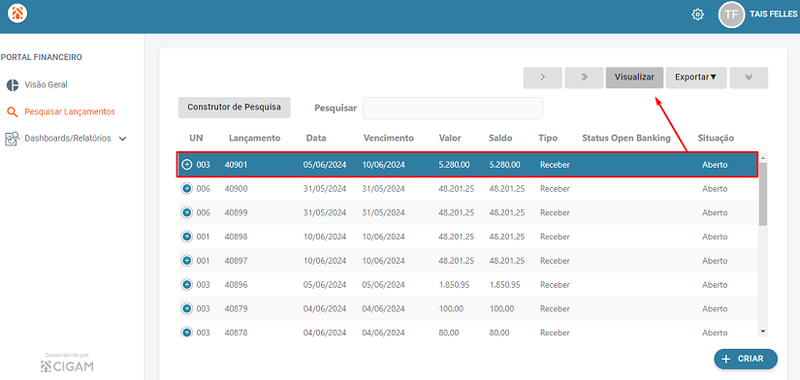Open the settings gear icon
The height and width of the screenshot is (380, 800).
pos(697,14)
